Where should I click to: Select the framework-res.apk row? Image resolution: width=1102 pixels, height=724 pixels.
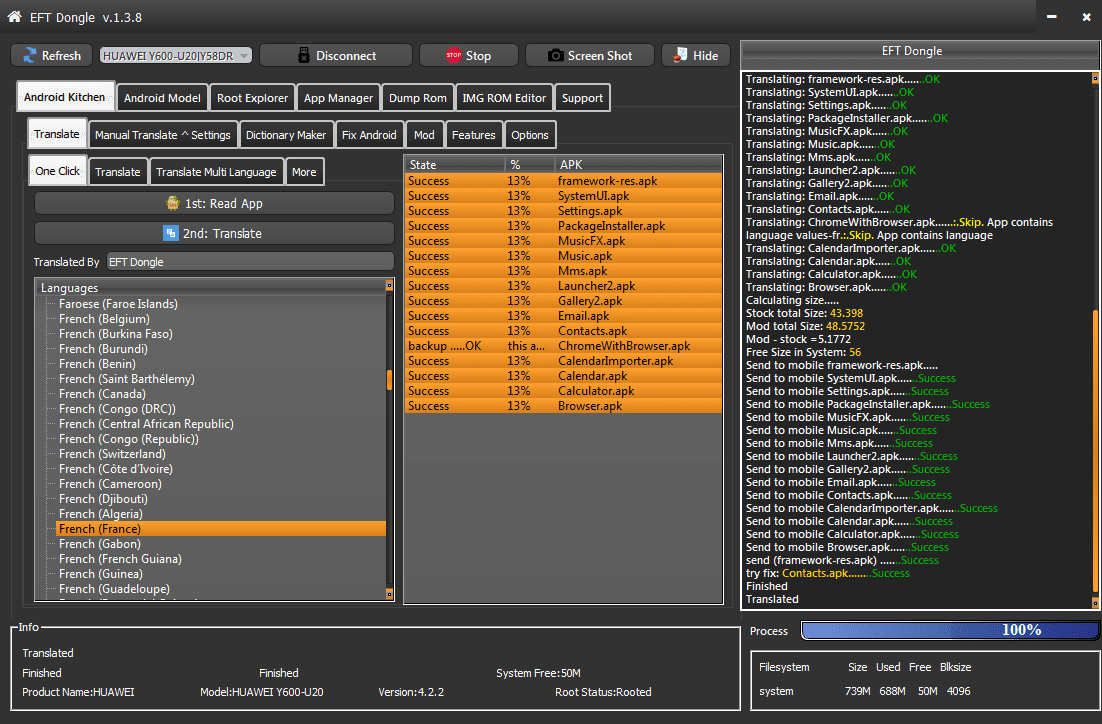(x=564, y=181)
